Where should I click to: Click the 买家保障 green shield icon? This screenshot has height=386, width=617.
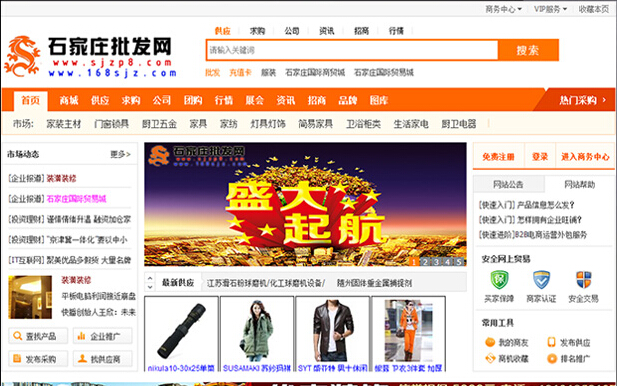(499, 280)
